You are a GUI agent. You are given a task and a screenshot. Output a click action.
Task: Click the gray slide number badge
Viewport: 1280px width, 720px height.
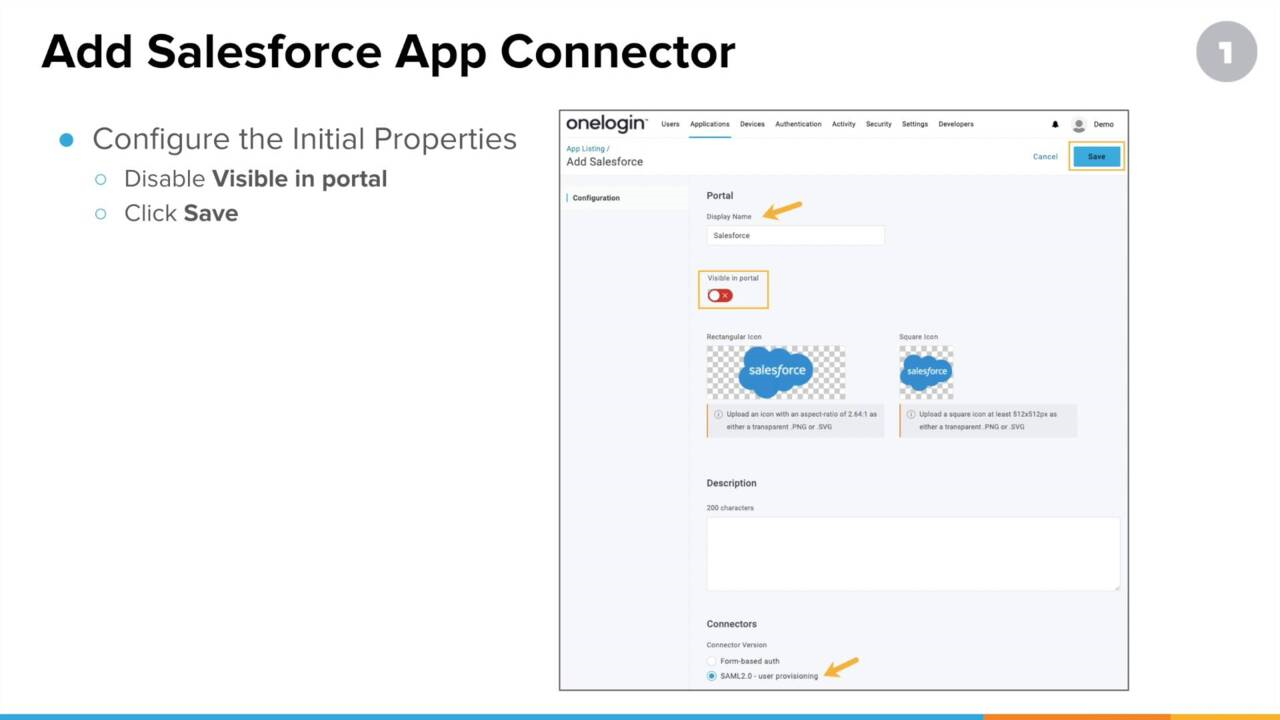click(1226, 51)
